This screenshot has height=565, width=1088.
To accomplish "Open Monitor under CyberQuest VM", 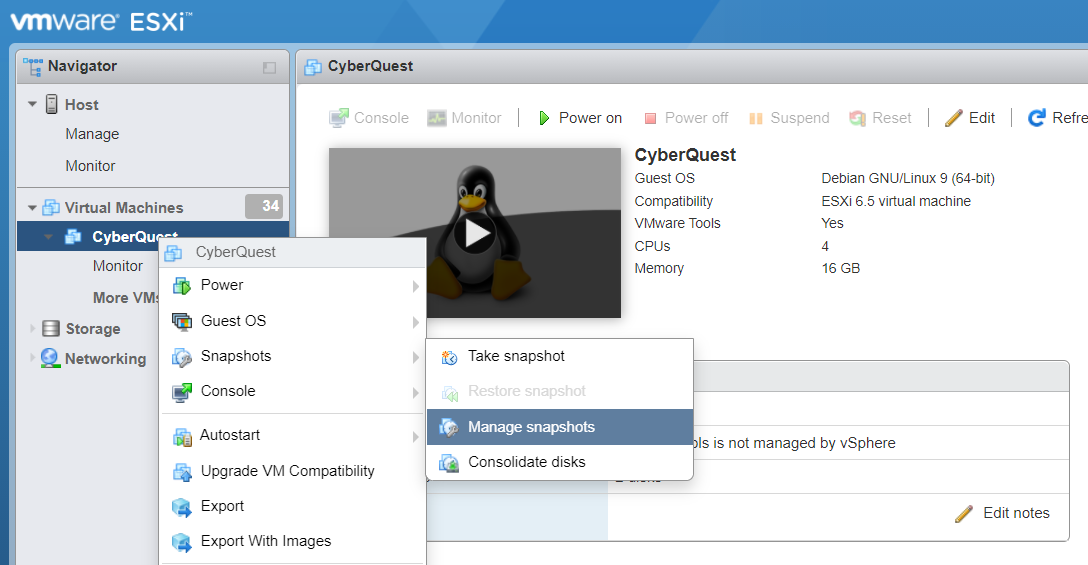I will coord(118,266).
